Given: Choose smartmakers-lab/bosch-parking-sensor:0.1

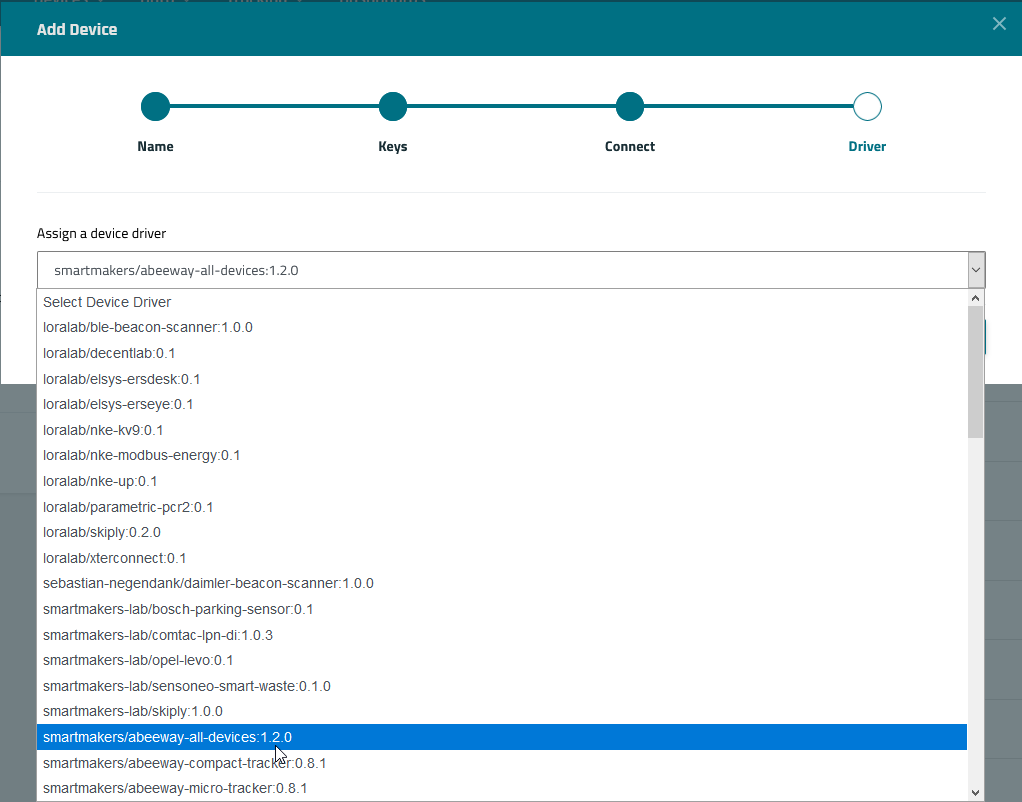Looking at the screenshot, I should [178, 609].
